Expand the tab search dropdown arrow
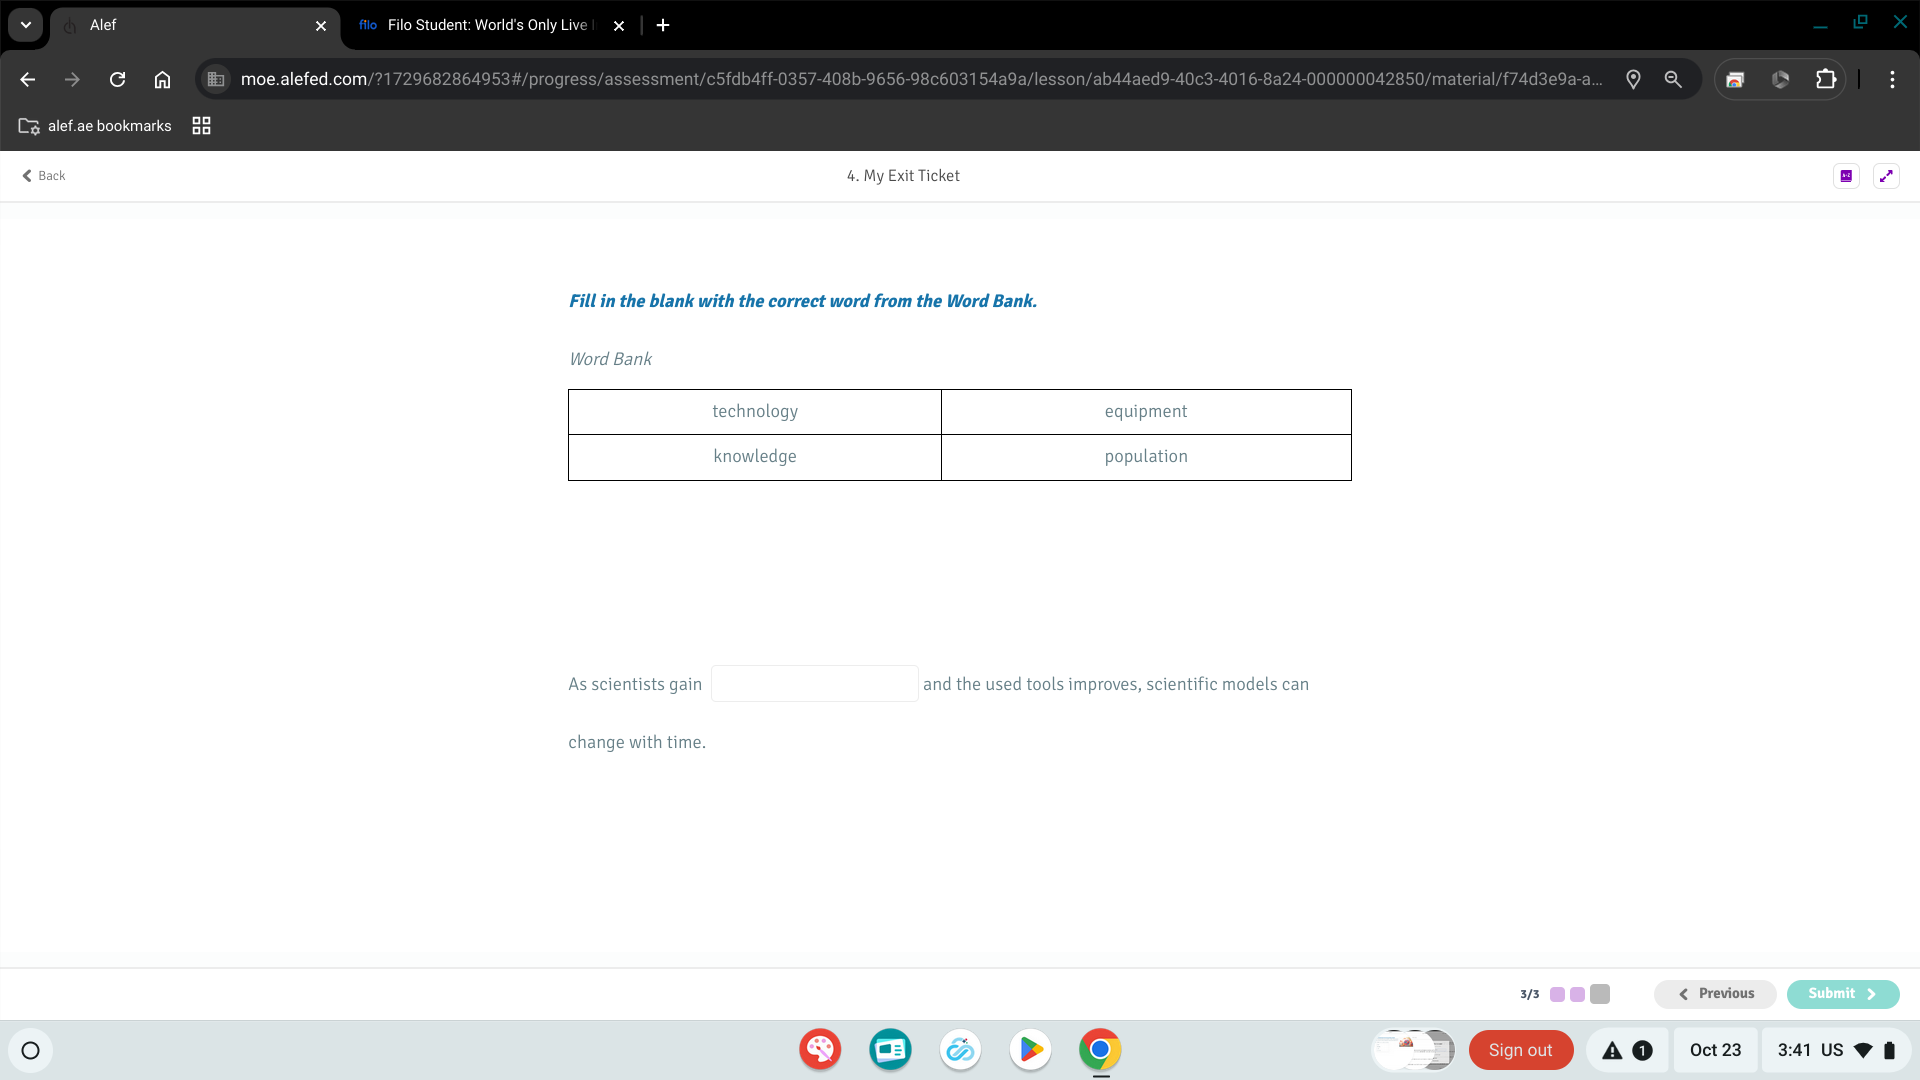 (x=26, y=25)
